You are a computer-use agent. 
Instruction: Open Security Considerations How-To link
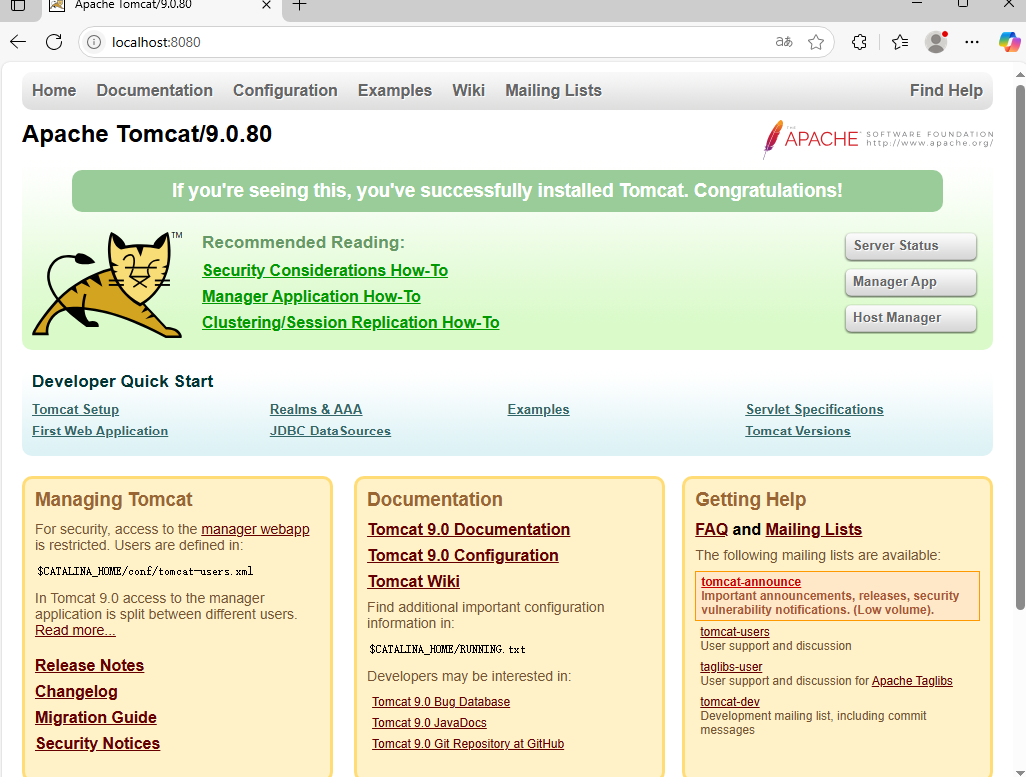tap(325, 270)
